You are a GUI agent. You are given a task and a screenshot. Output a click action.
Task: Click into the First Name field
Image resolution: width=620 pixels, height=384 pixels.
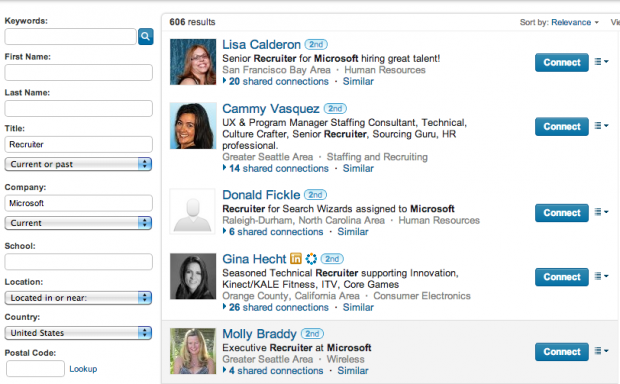coord(78,73)
